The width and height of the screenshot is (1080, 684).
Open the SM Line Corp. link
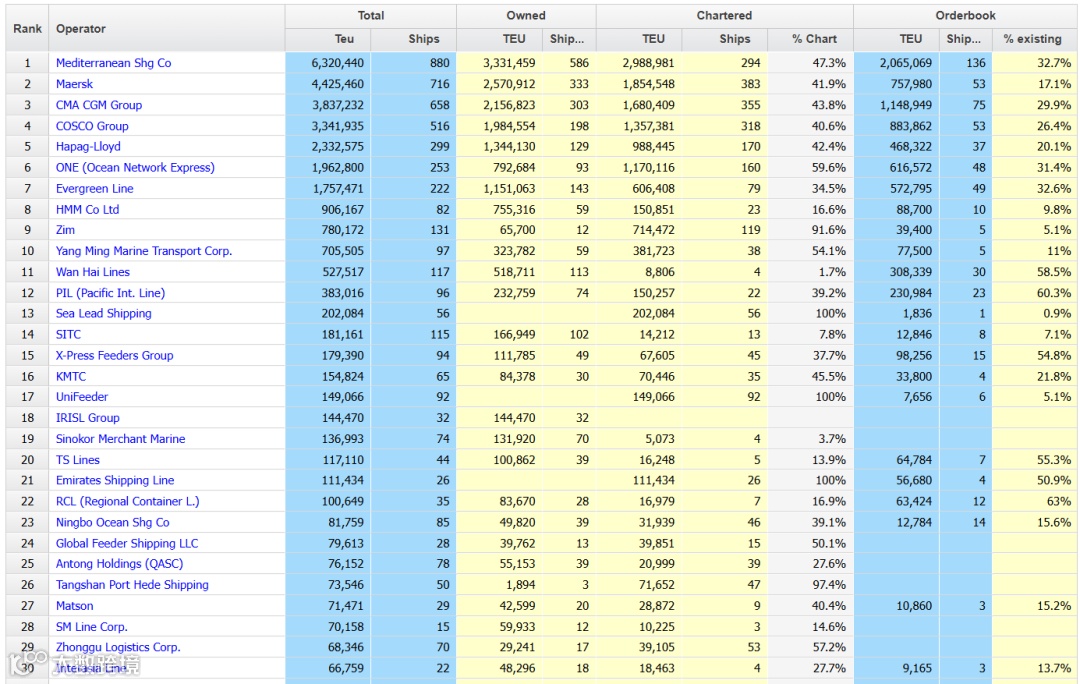tap(92, 627)
